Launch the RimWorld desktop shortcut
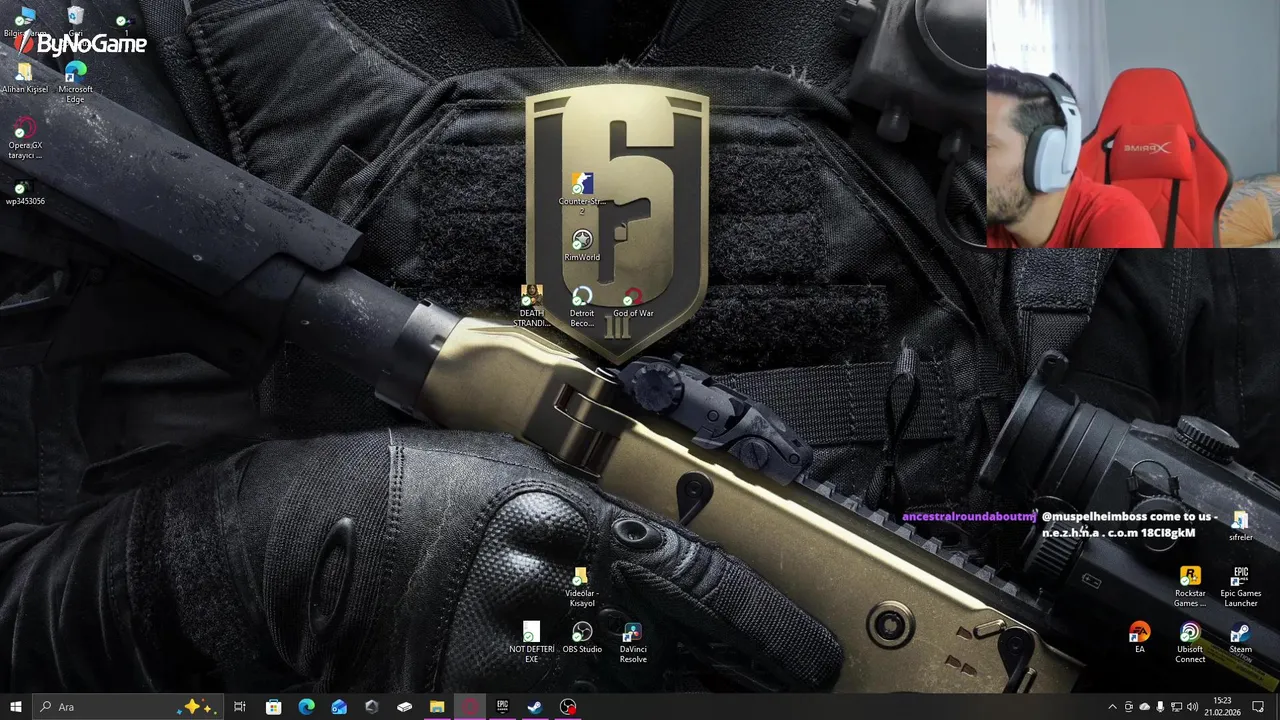 (x=582, y=245)
